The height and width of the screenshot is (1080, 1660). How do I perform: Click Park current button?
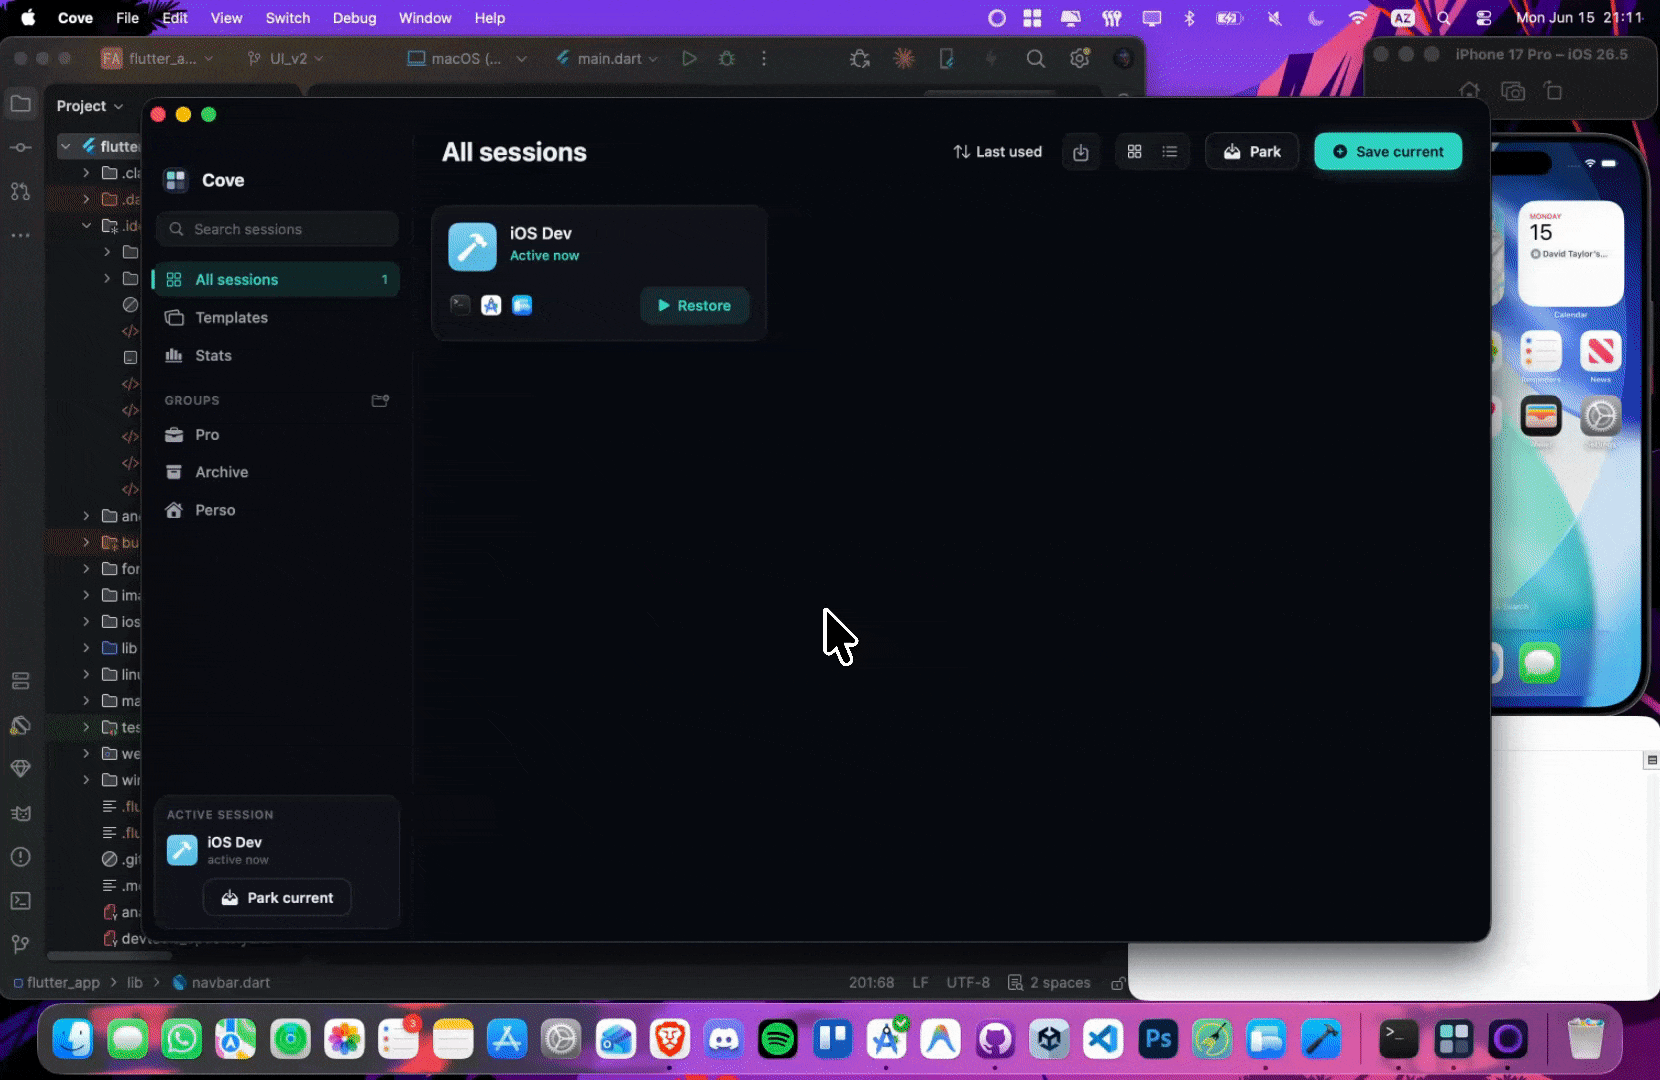point(277,898)
